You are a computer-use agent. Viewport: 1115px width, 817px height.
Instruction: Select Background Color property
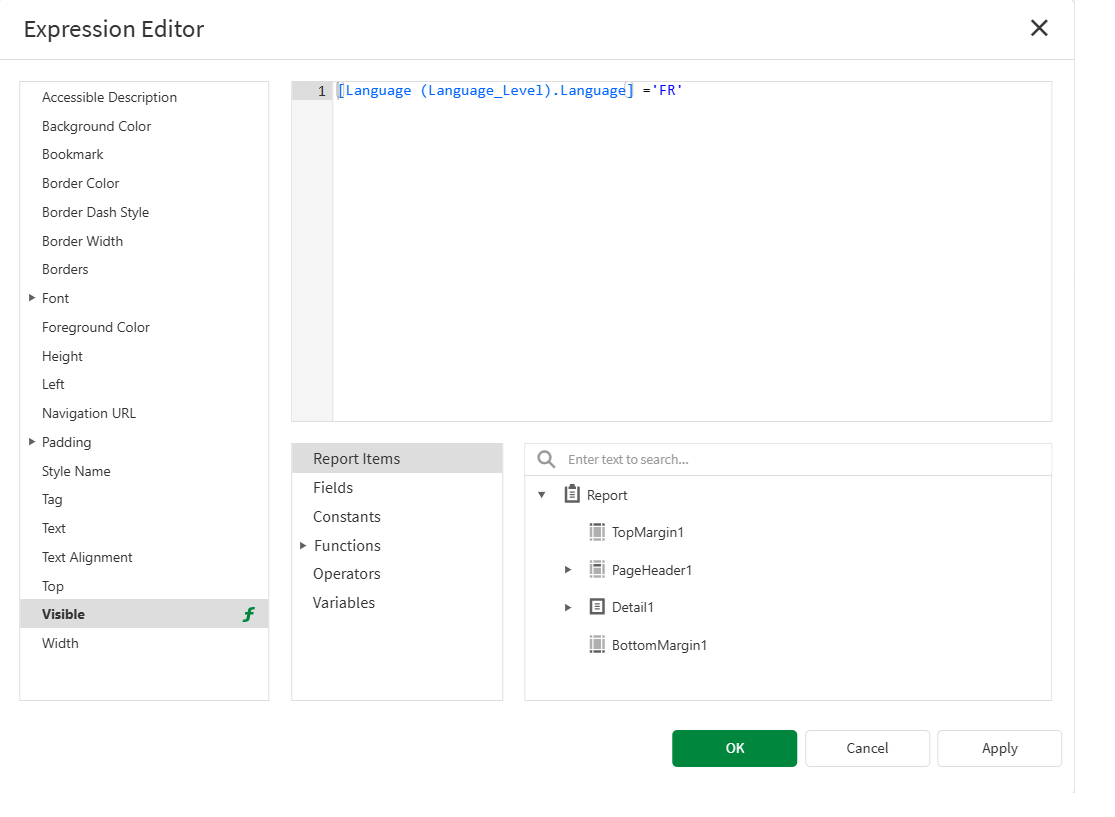pyautogui.click(x=97, y=127)
